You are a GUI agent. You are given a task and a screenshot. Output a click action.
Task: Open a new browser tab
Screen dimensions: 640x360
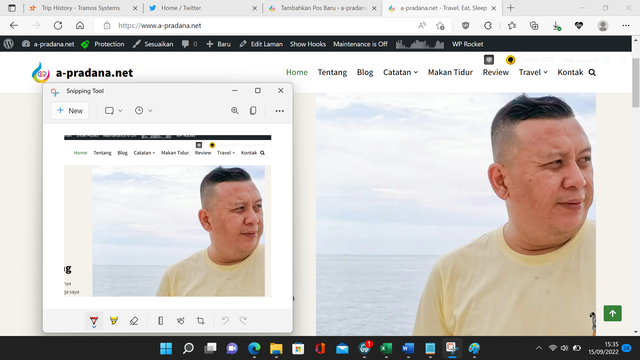511,8
